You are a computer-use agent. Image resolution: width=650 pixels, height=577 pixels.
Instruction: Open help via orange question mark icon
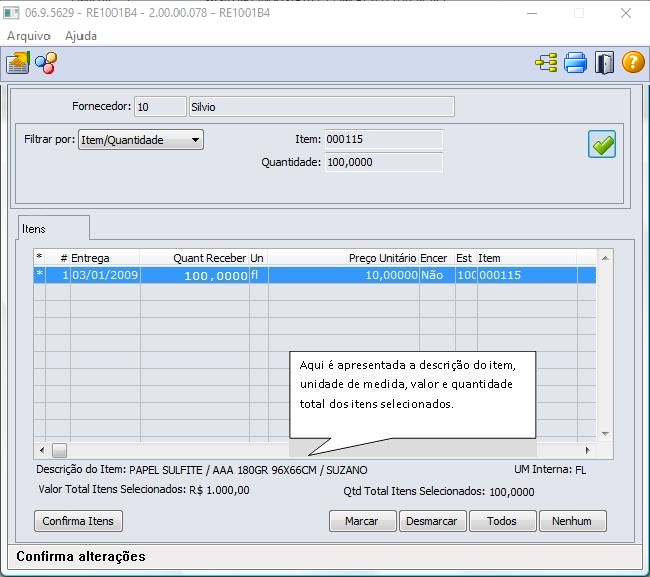[x=633, y=62]
